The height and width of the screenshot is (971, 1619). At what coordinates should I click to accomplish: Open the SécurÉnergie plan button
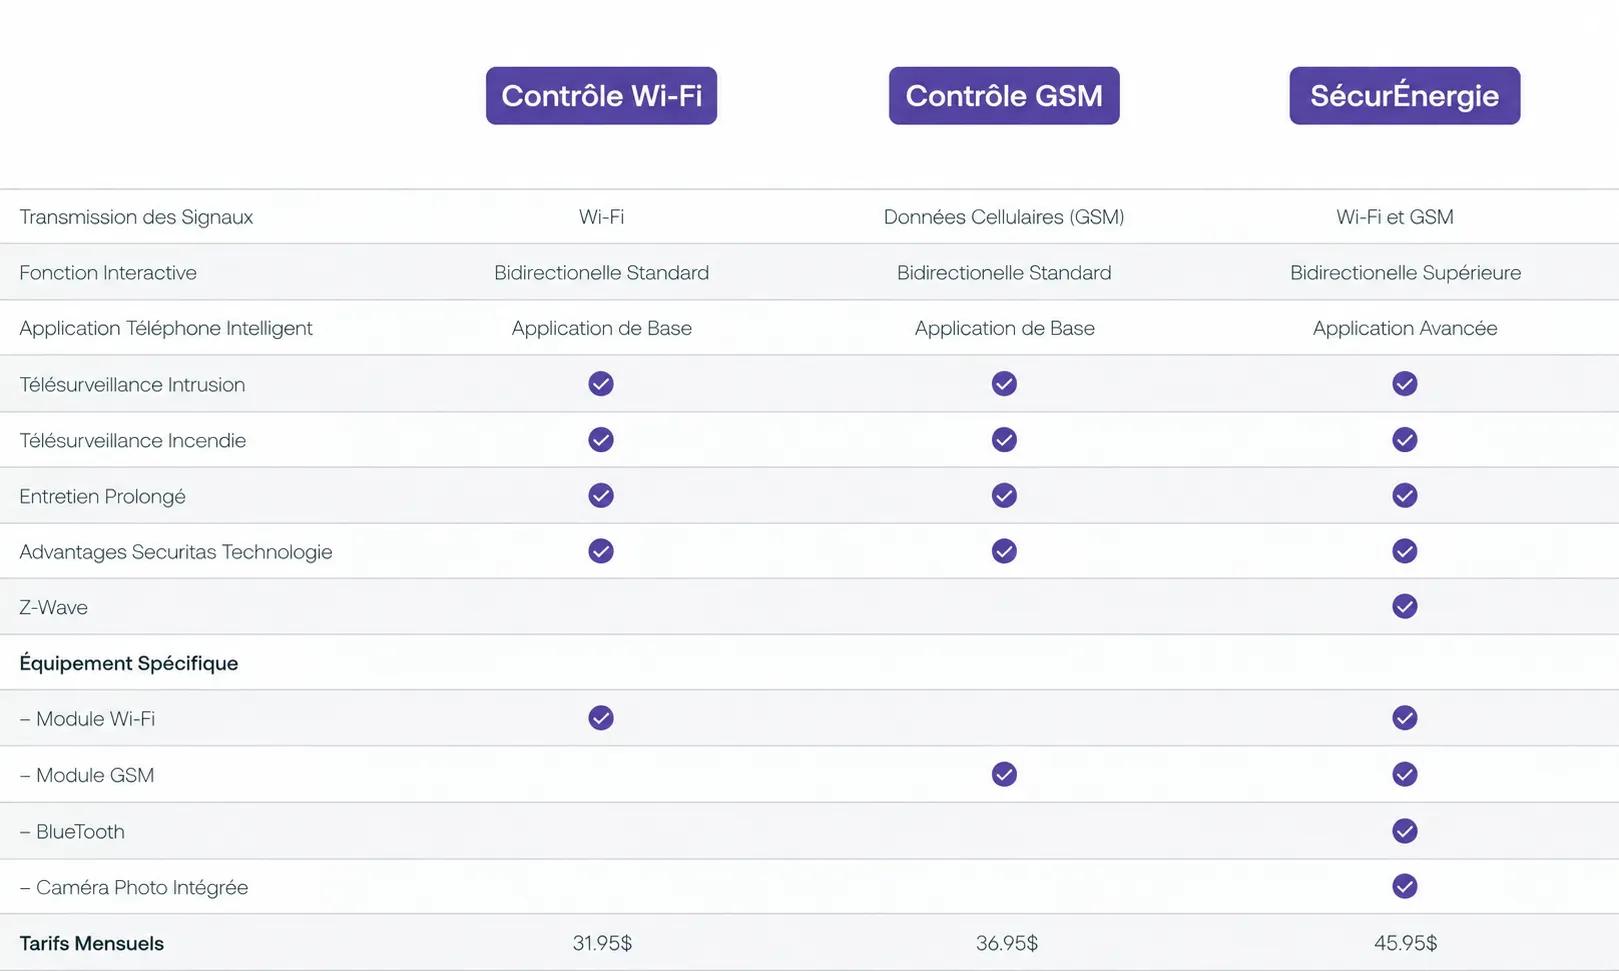[x=1405, y=96]
